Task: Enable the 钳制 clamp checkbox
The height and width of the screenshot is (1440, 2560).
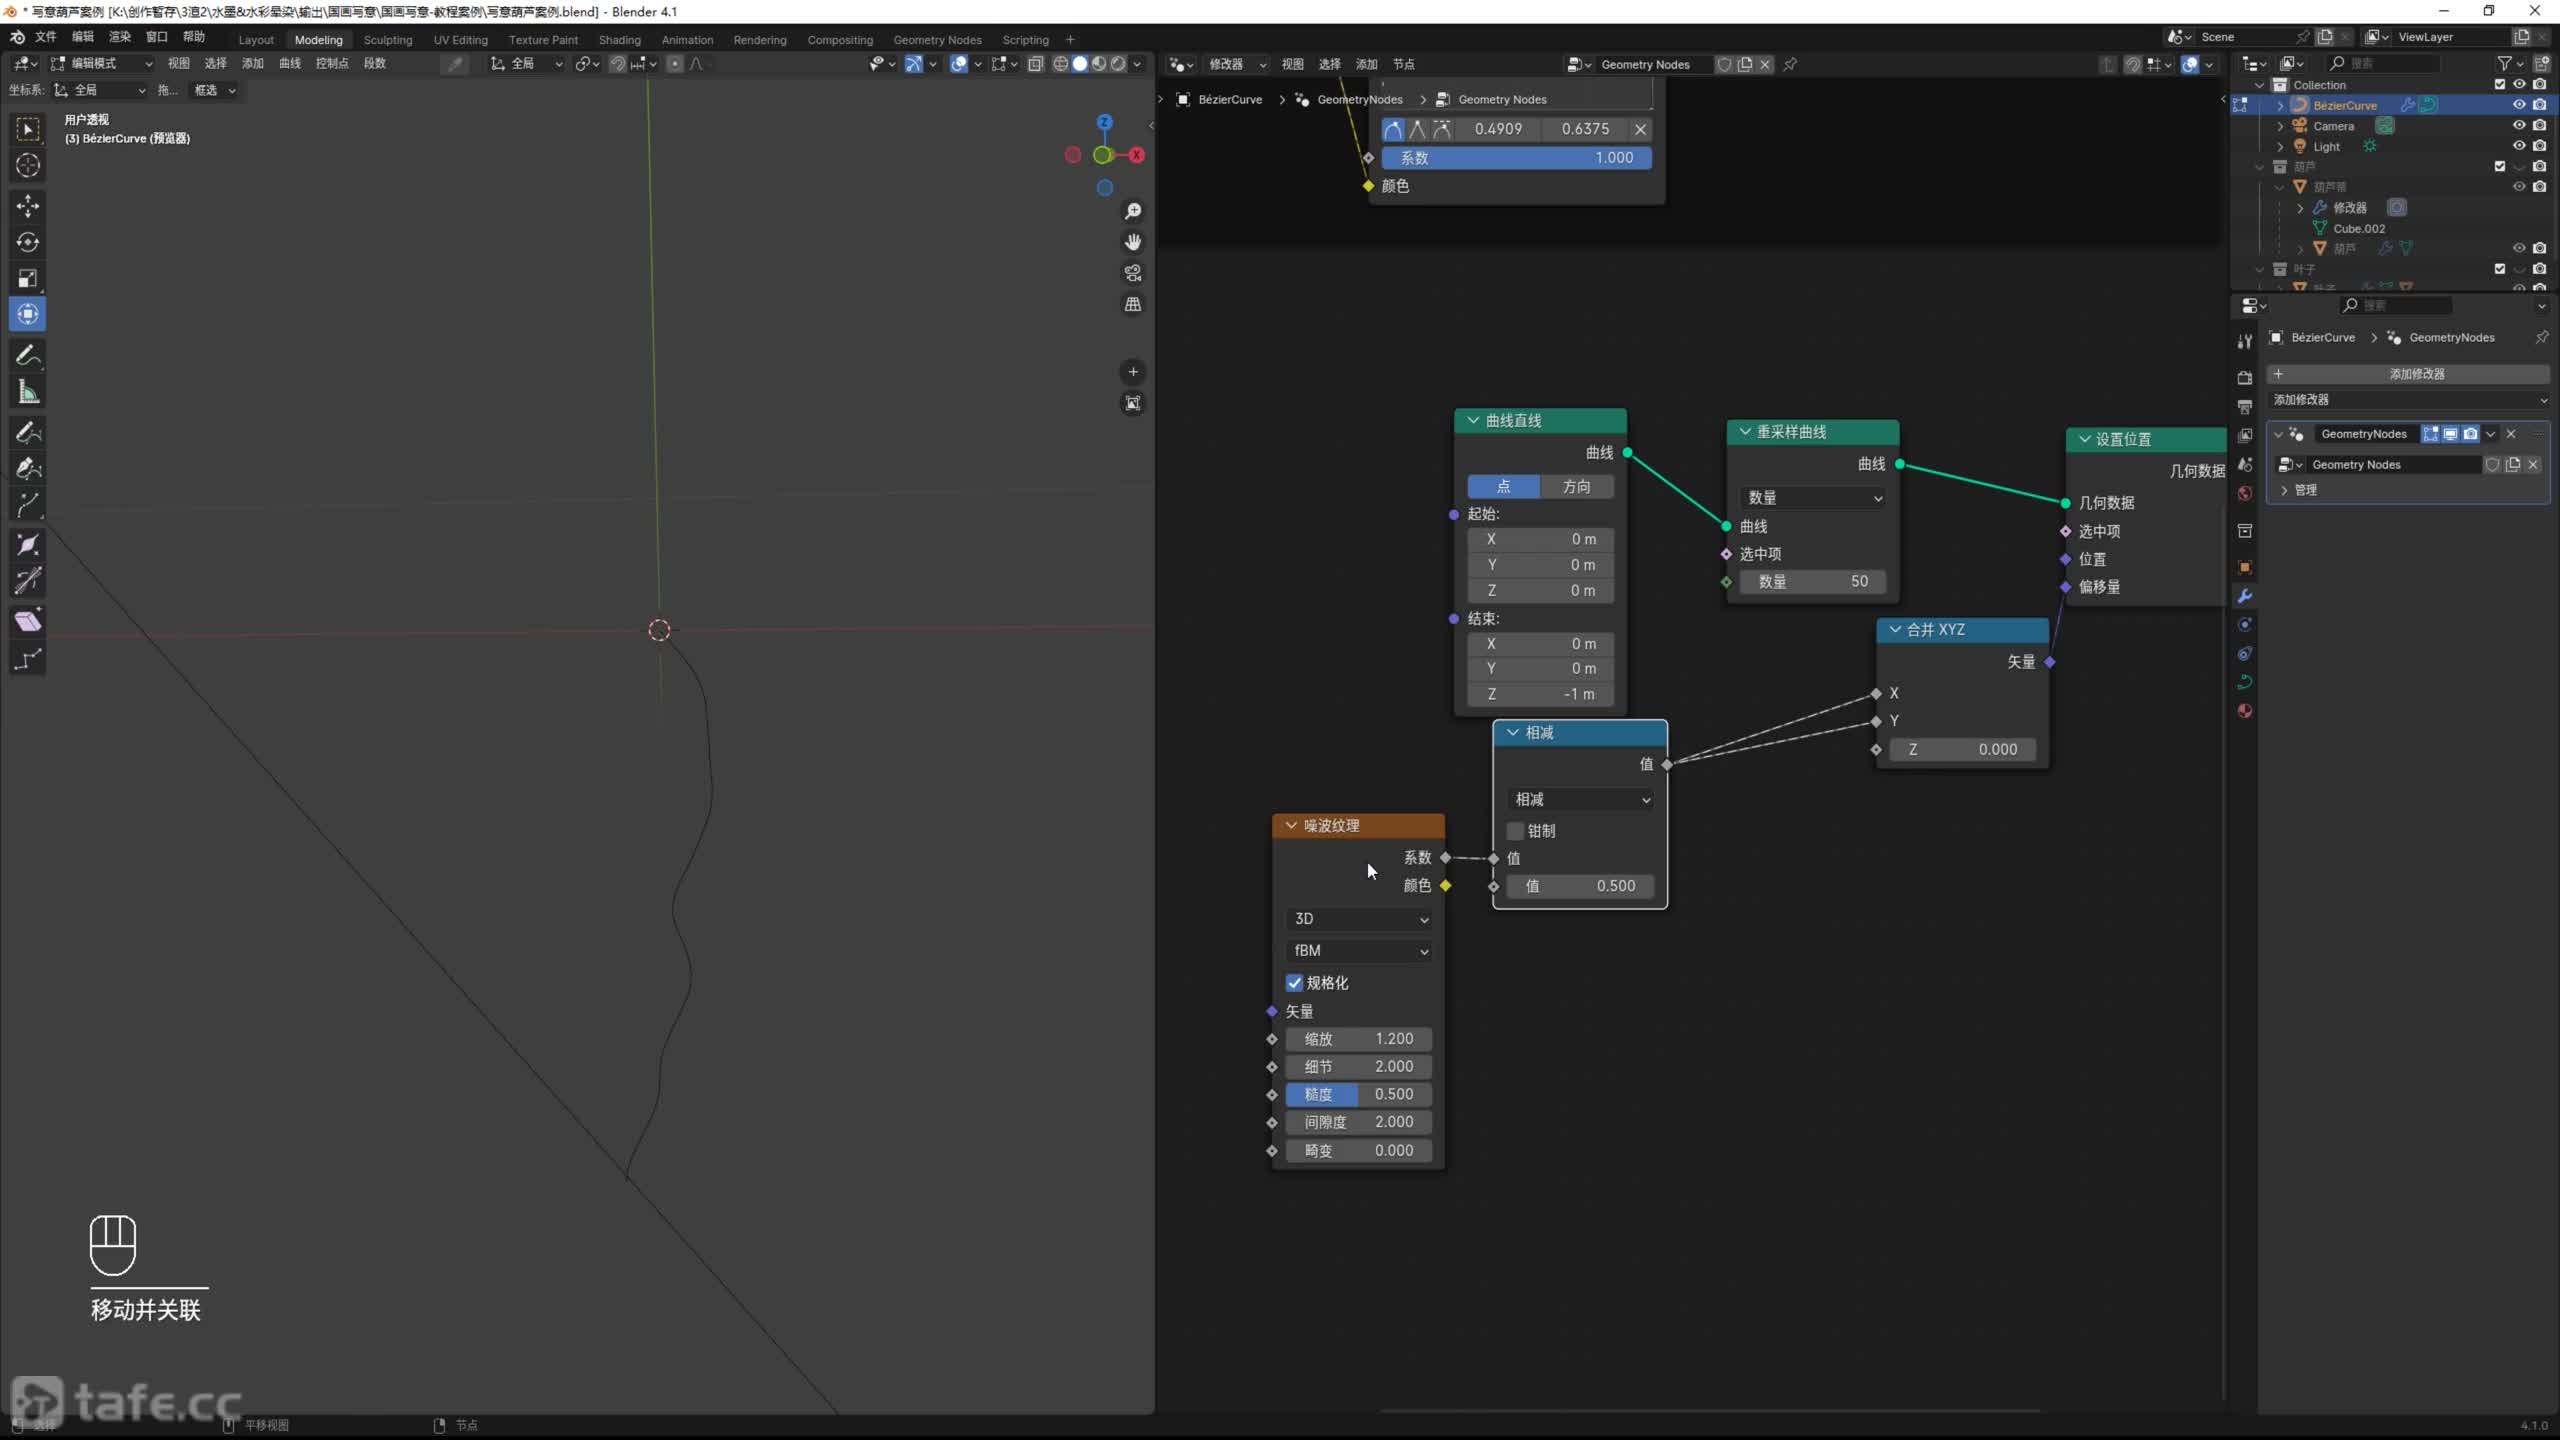Action: pos(1515,831)
